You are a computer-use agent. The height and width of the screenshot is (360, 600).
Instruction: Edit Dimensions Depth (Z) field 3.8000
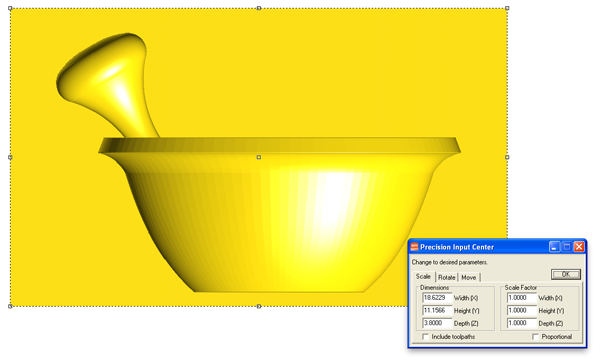[437, 323]
